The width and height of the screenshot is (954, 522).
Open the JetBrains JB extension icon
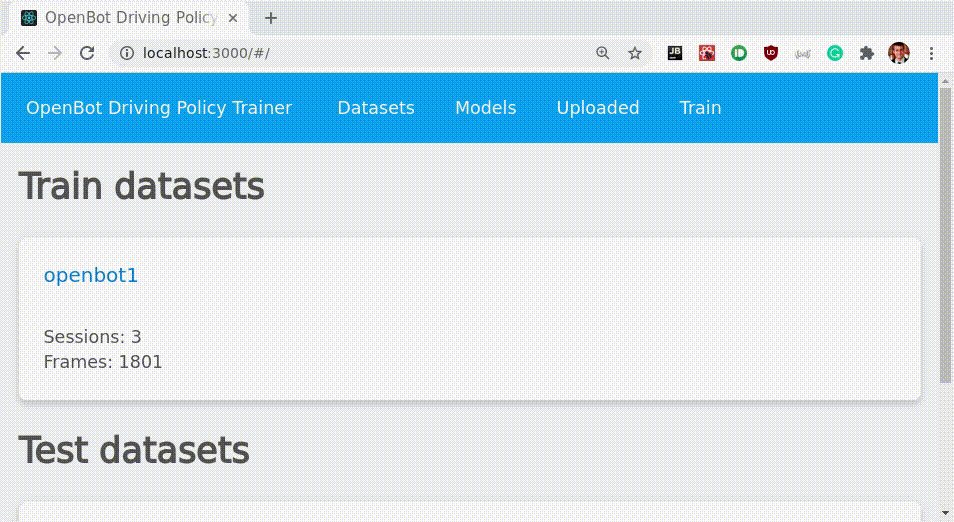(x=675, y=53)
